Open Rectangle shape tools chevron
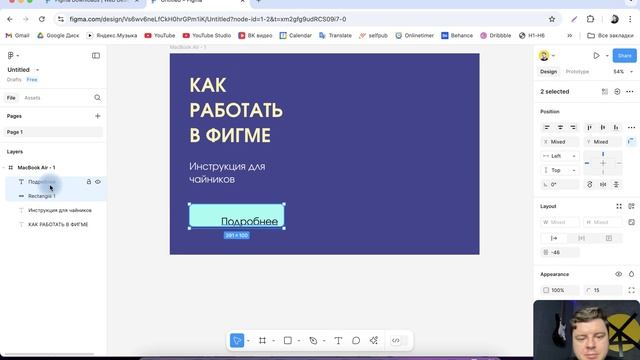 (x=299, y=340)
